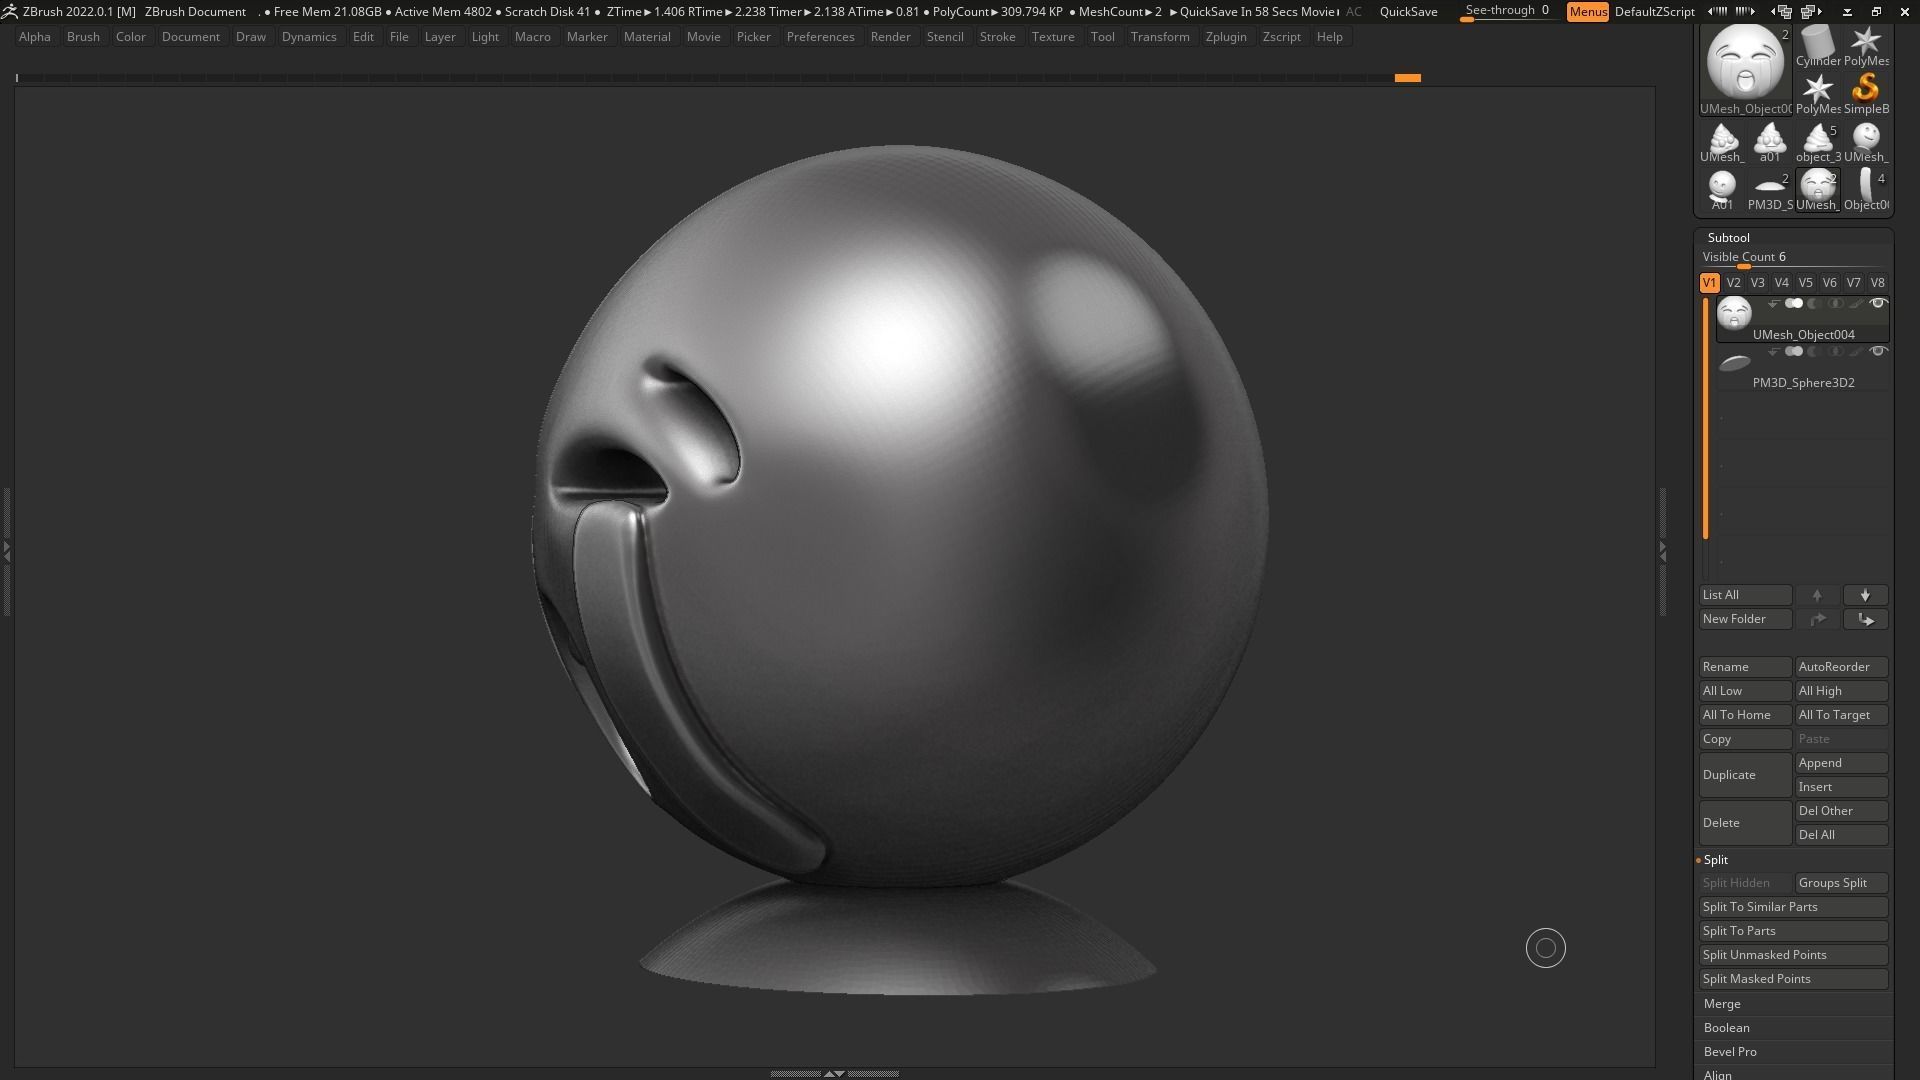The width and height of the screenshot is (1920, 1080).
Task: Toggle polypaint brush icon on PM3D_Sphere3D2
Action: [1856, 352]
